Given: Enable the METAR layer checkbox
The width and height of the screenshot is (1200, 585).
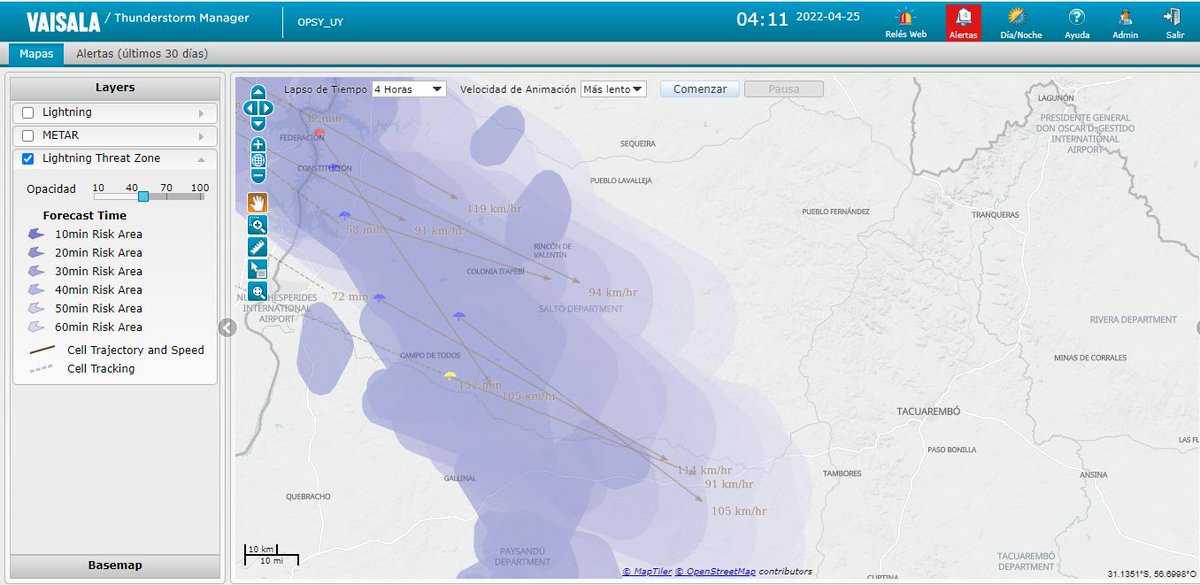Looking at the screenshot, I should 28,136.
